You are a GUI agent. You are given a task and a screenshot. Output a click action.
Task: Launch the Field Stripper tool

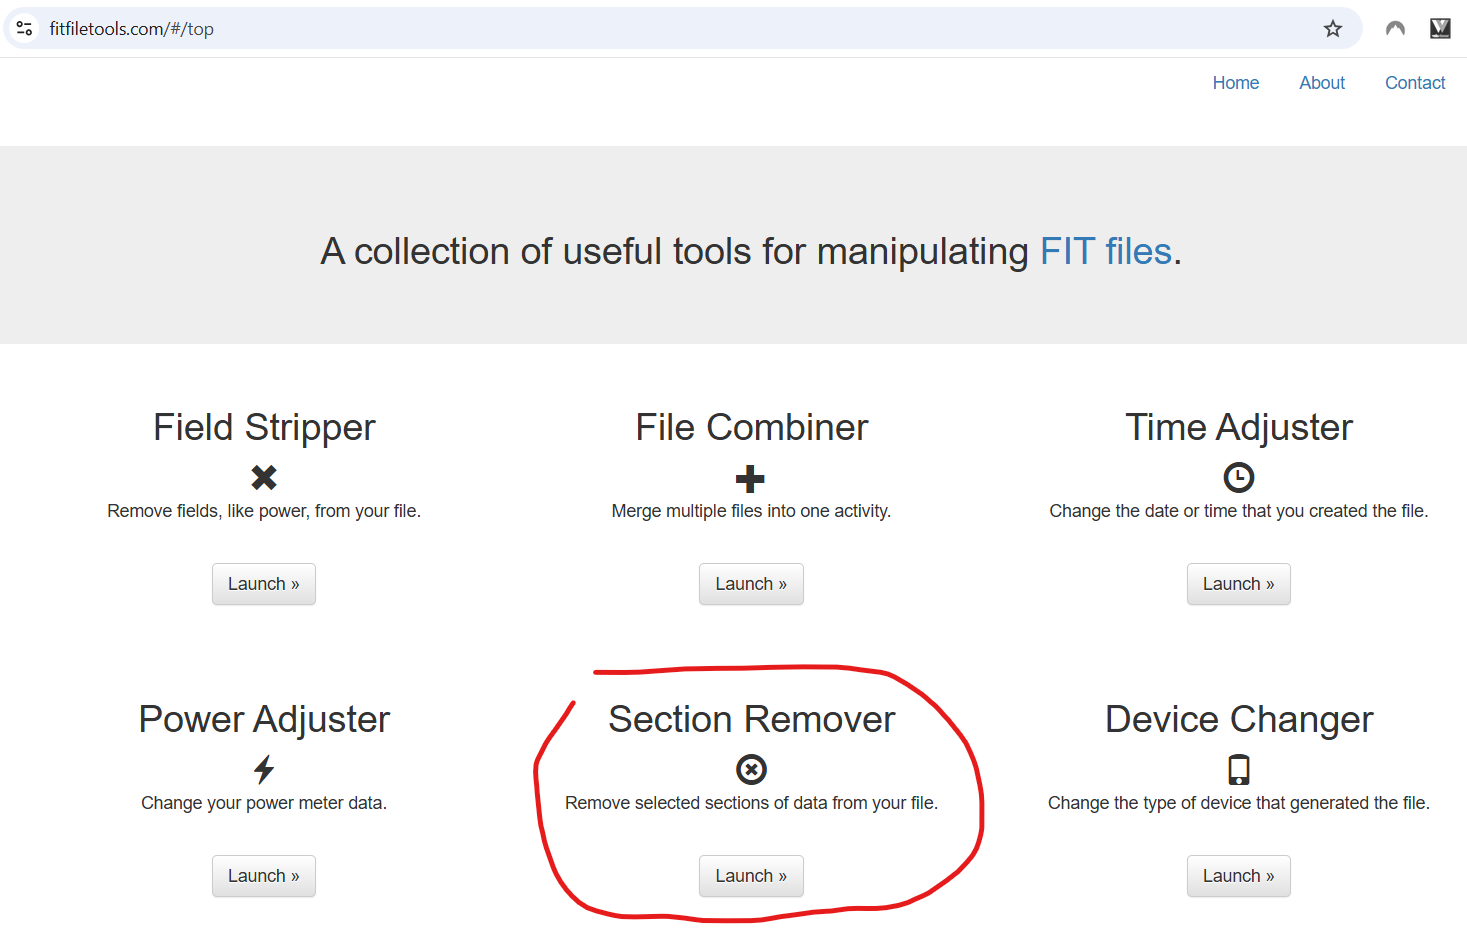(x=264, y=584)
